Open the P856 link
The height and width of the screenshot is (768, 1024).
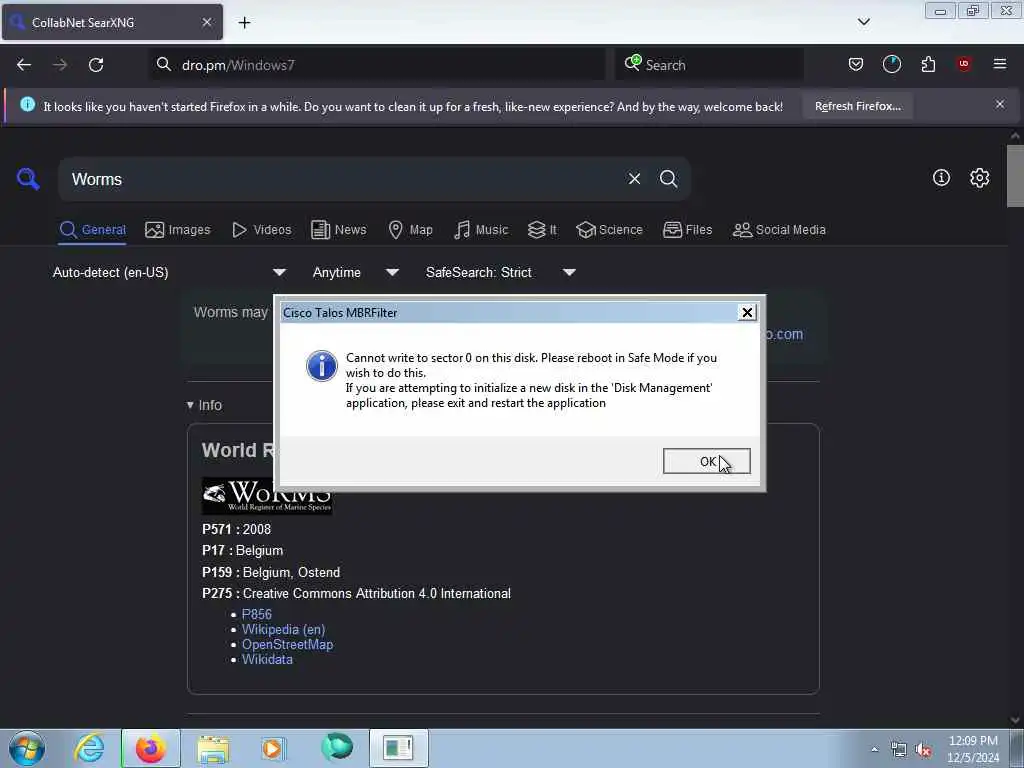tap(257, 615)
